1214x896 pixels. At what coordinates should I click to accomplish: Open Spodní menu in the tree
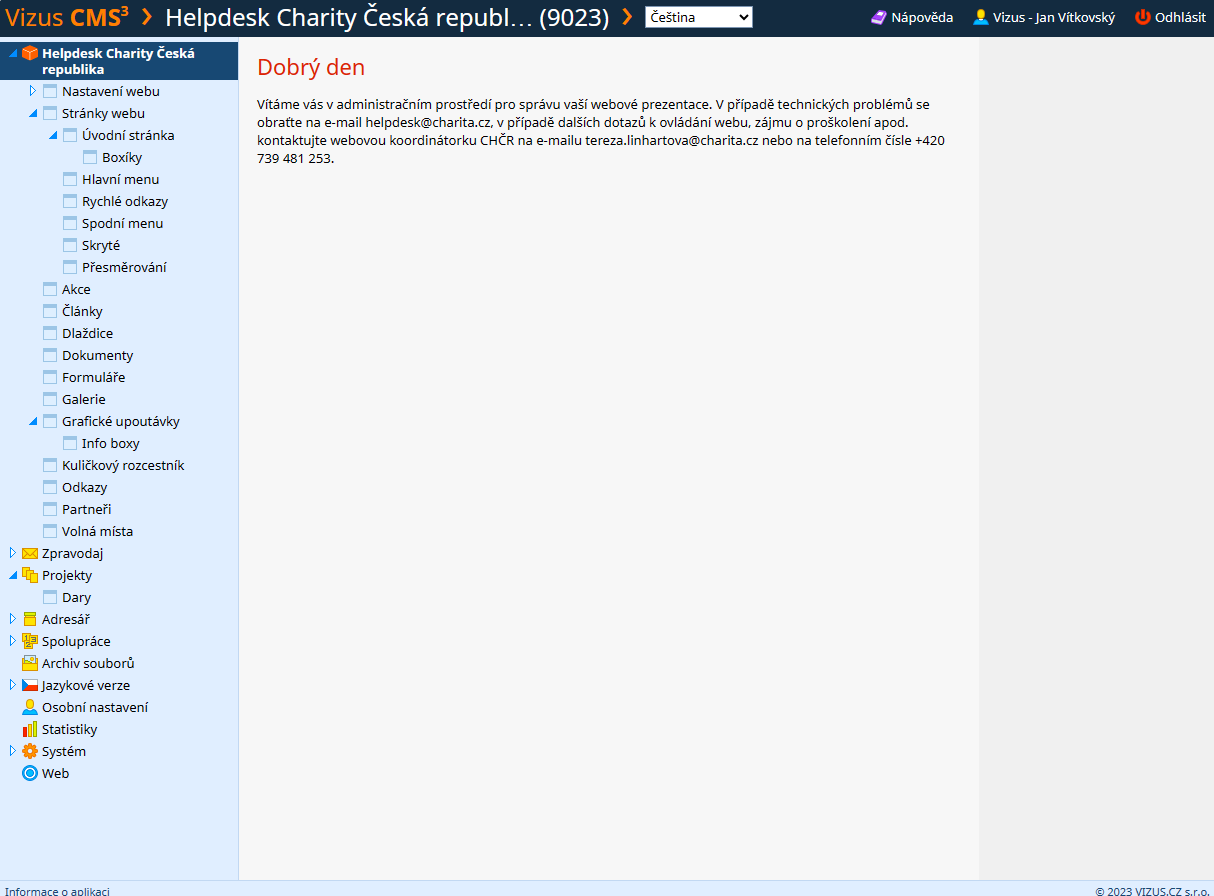(x=122, y=223)
